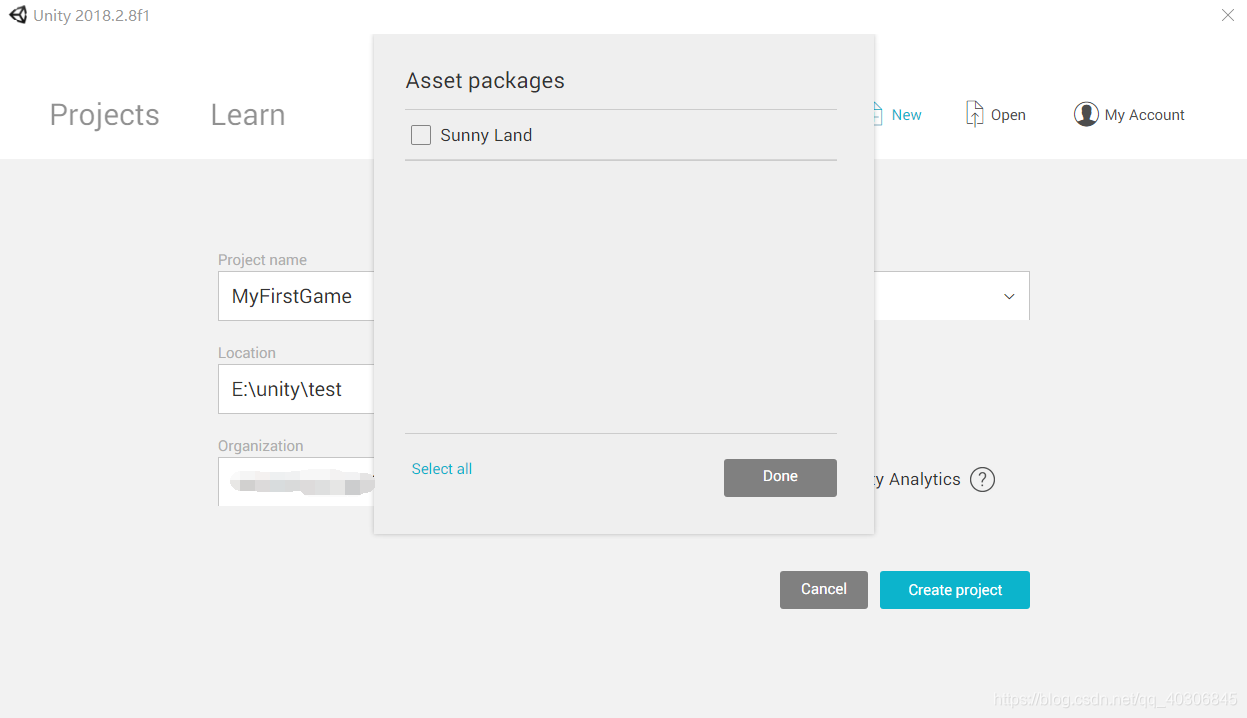Image resolution: width=1247 pixels, height=718 pixels.
Task: Click the Create project button
Action: tap(955, 590)
